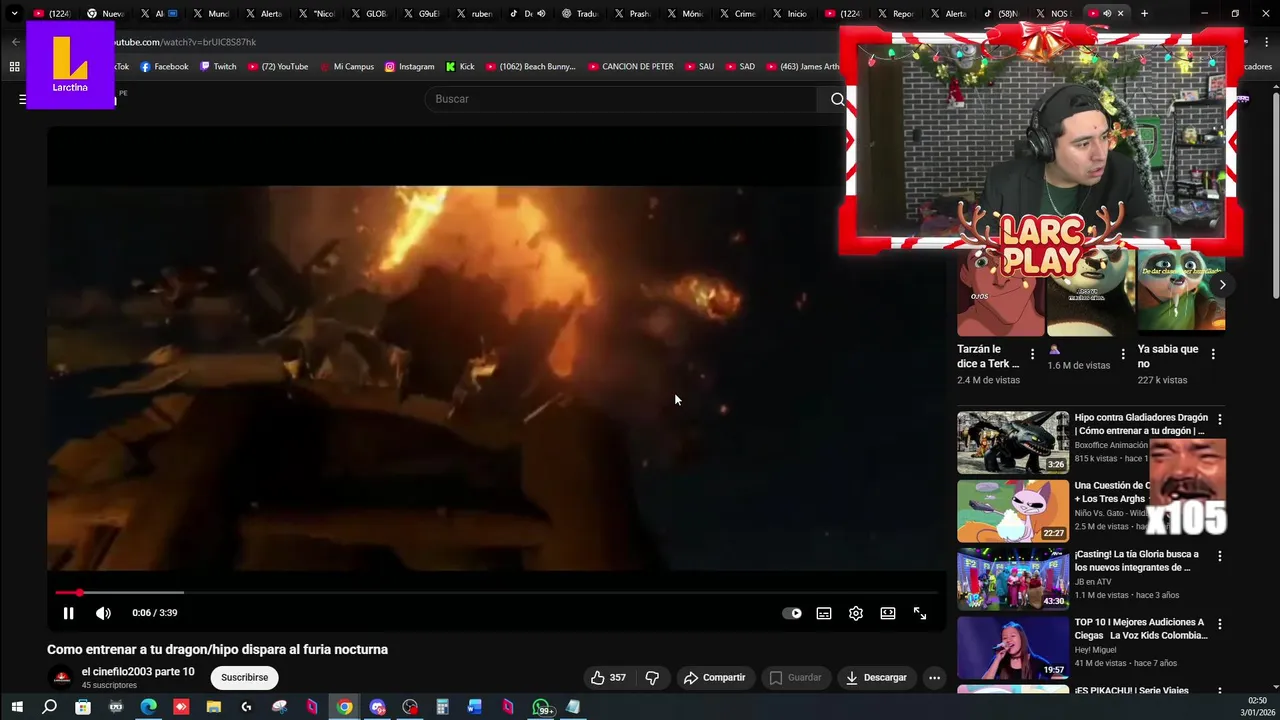Open options menu for ¡Casting! La tía Gloria video
Image resolution: width=1280 pixels, height=720 pixels.
pos(1219,556)
